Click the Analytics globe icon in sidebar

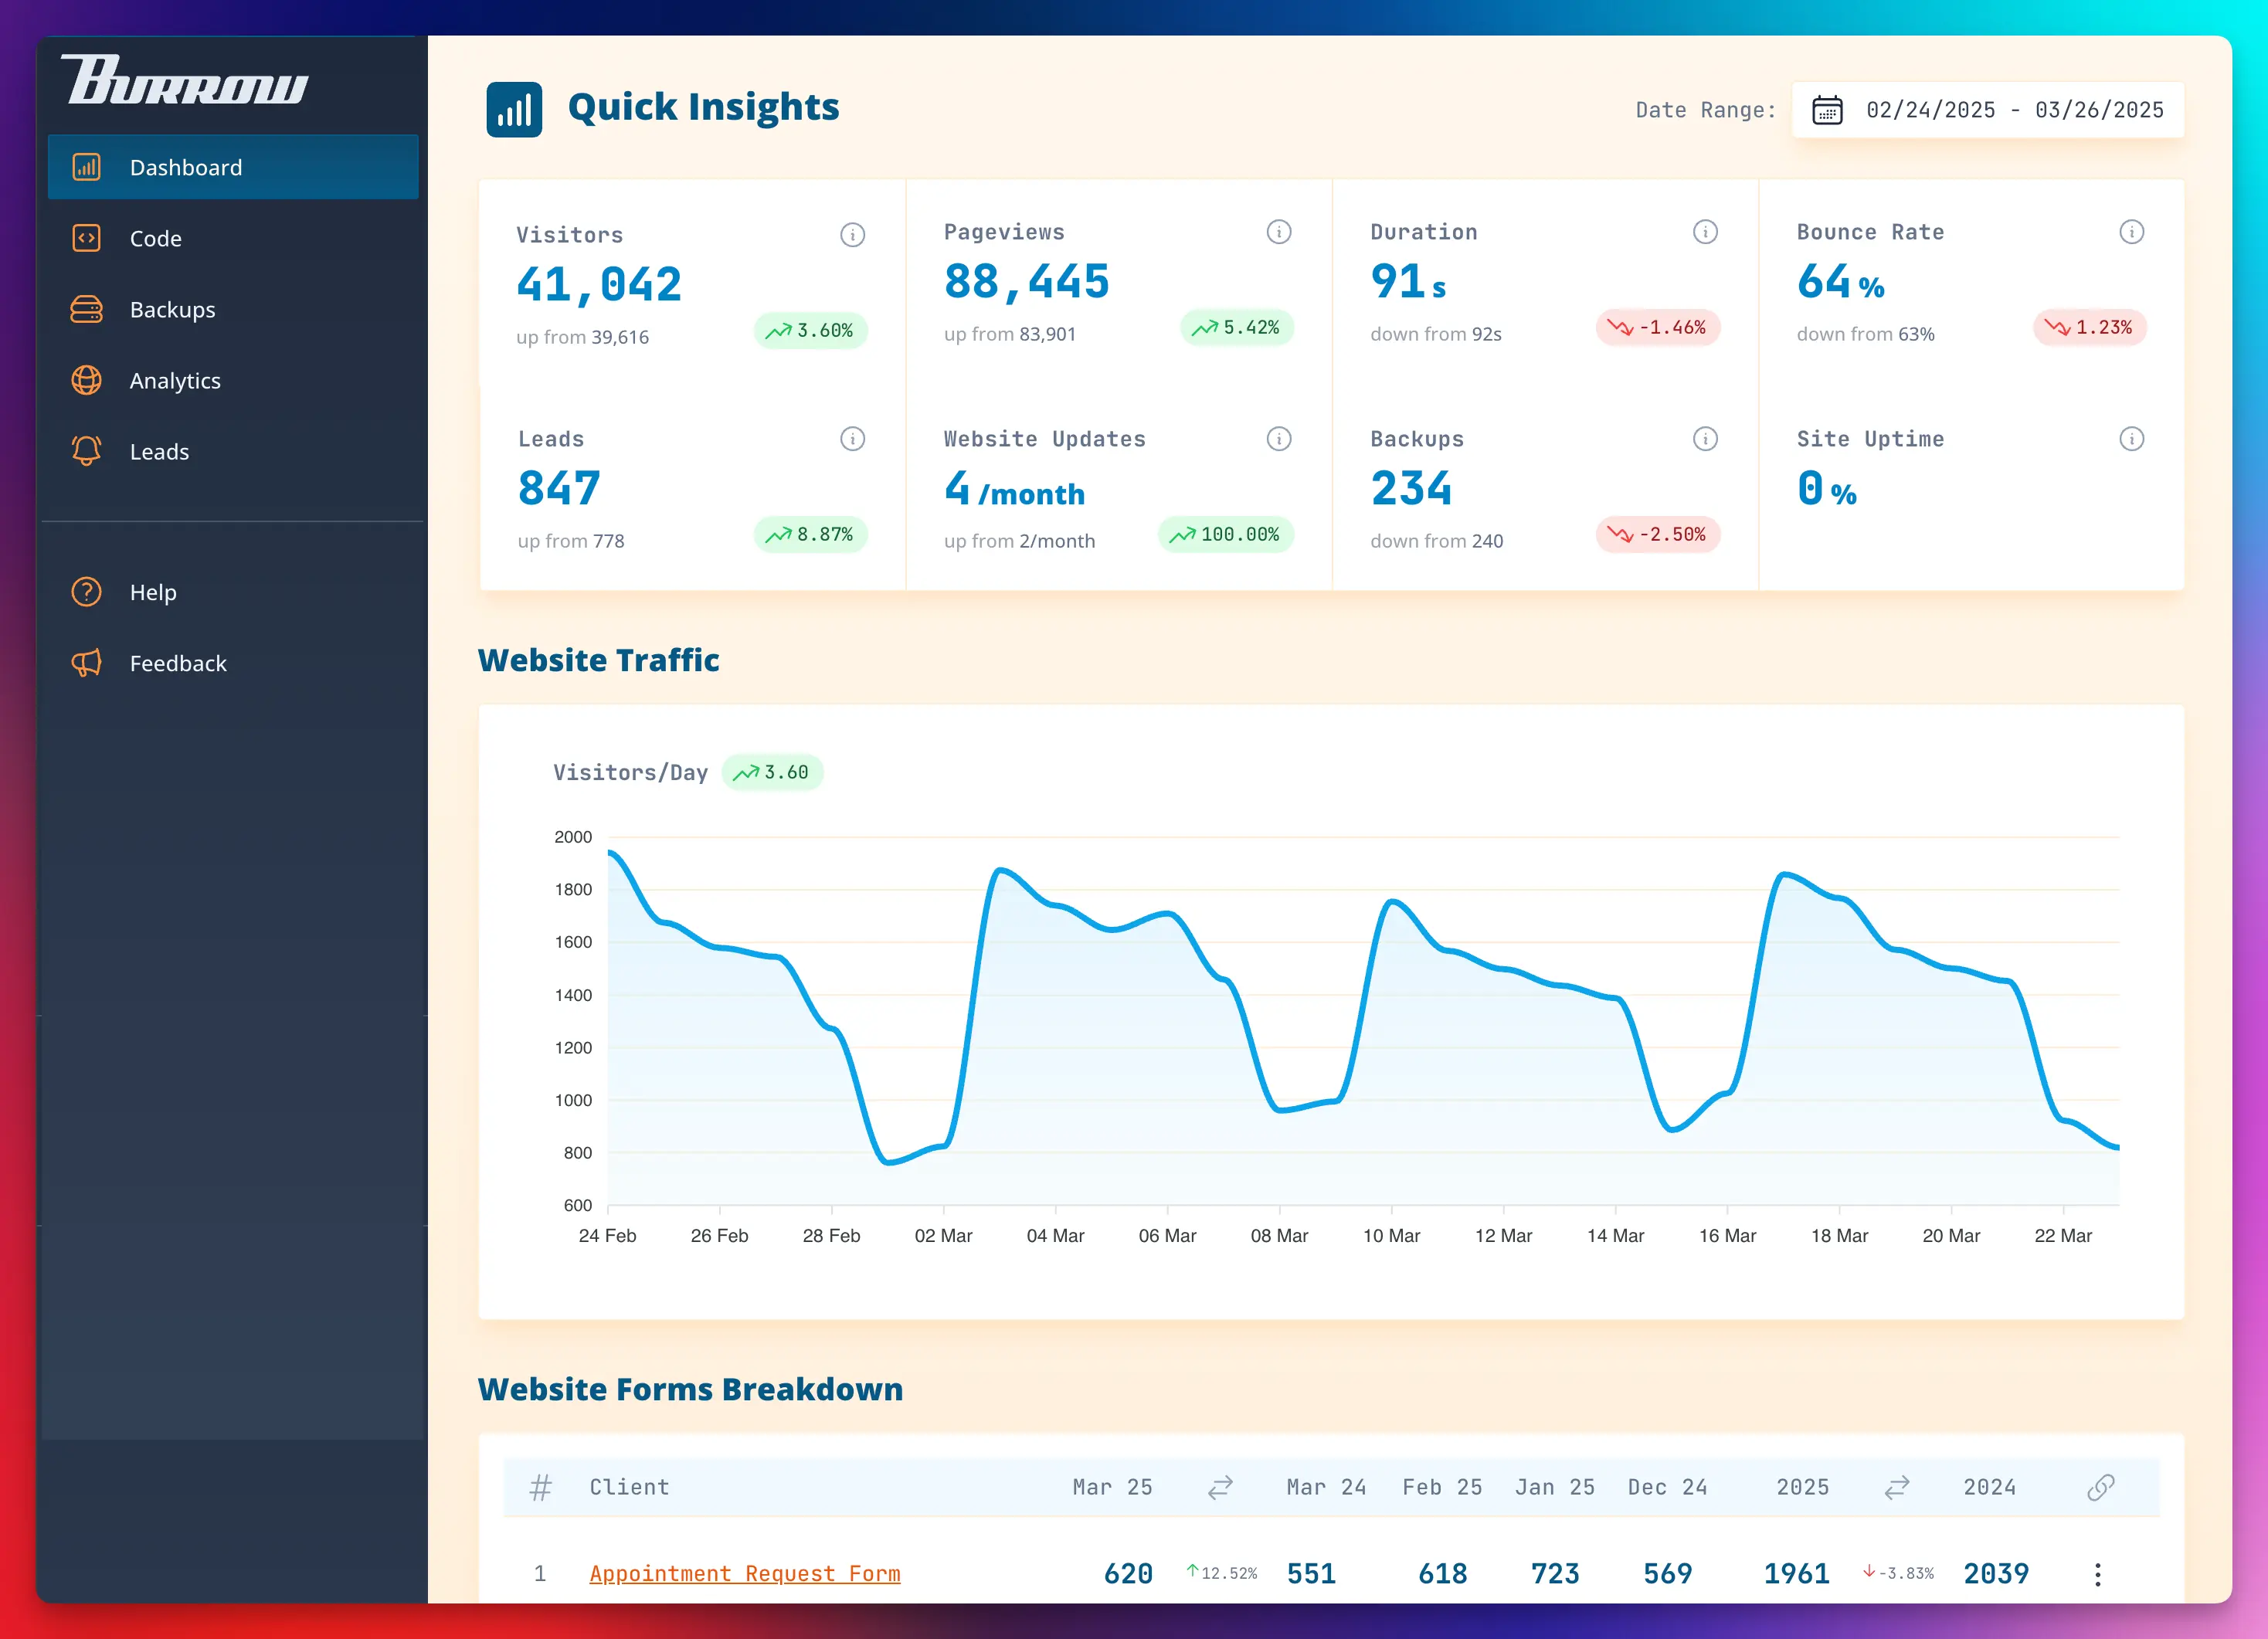click(x=87, y=380)
